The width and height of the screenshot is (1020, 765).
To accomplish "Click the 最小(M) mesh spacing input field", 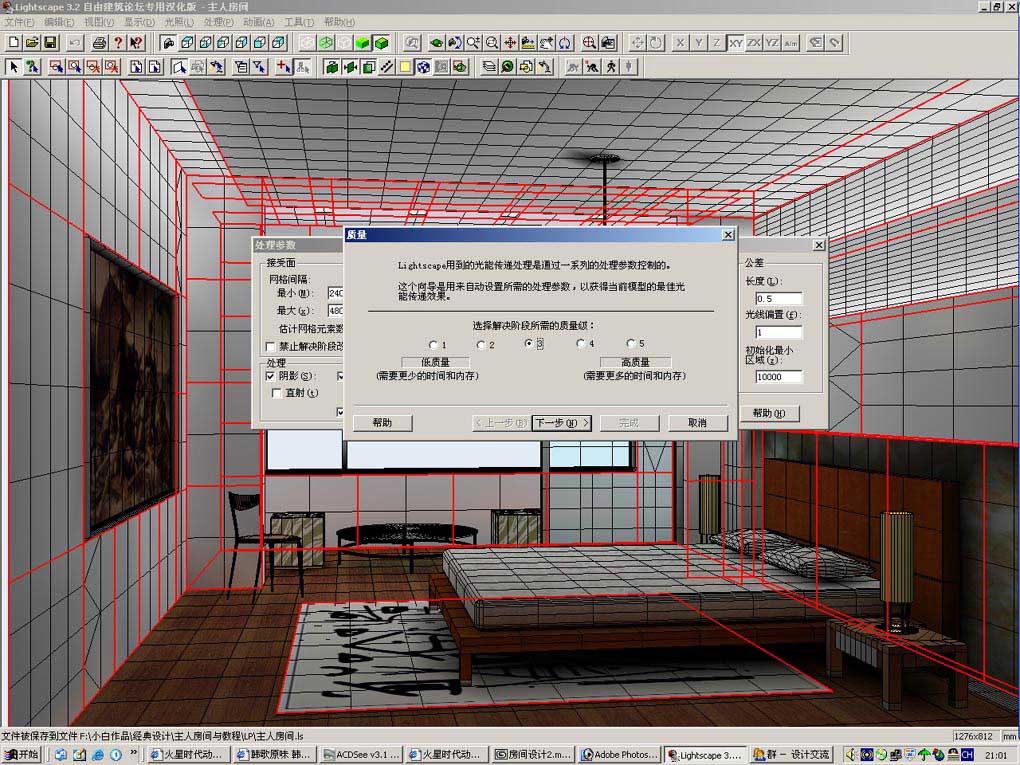I will pyautogui.click(x=336, y=293).
